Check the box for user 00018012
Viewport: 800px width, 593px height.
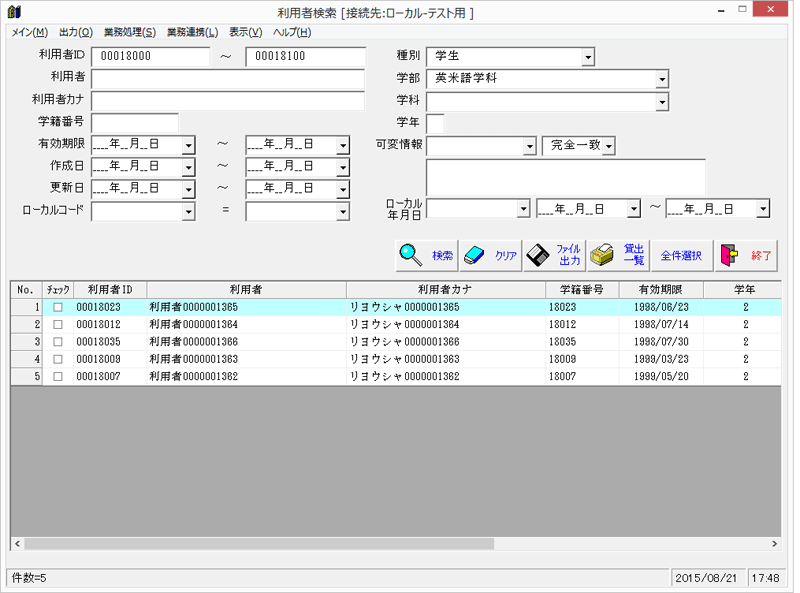click(x=58, y=325)
